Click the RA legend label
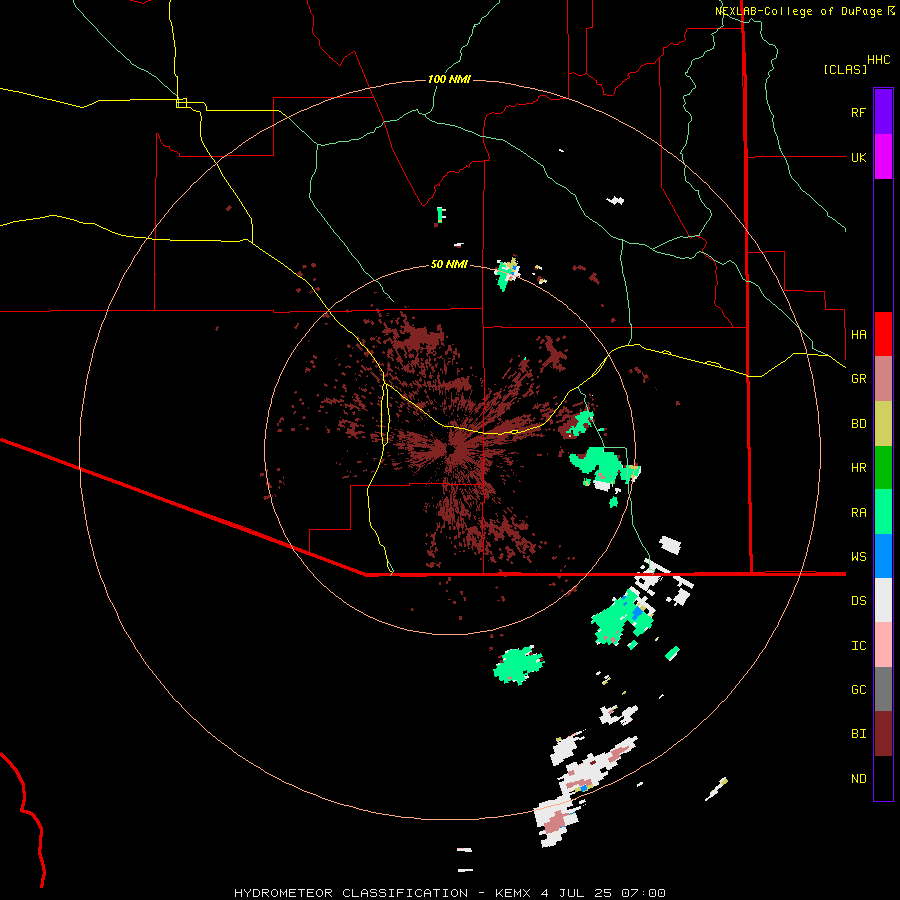Screen dimensions: 900x900 (x=858, y=513)
